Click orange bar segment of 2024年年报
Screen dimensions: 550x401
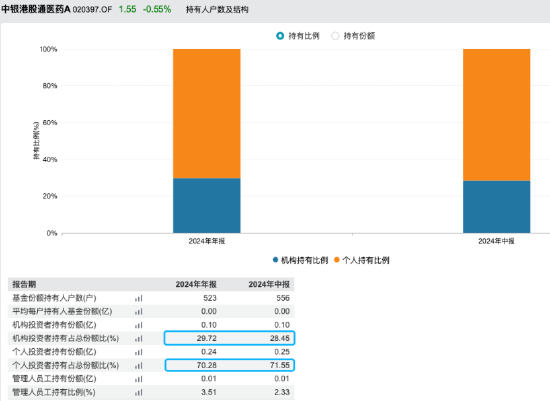(207, 114)
